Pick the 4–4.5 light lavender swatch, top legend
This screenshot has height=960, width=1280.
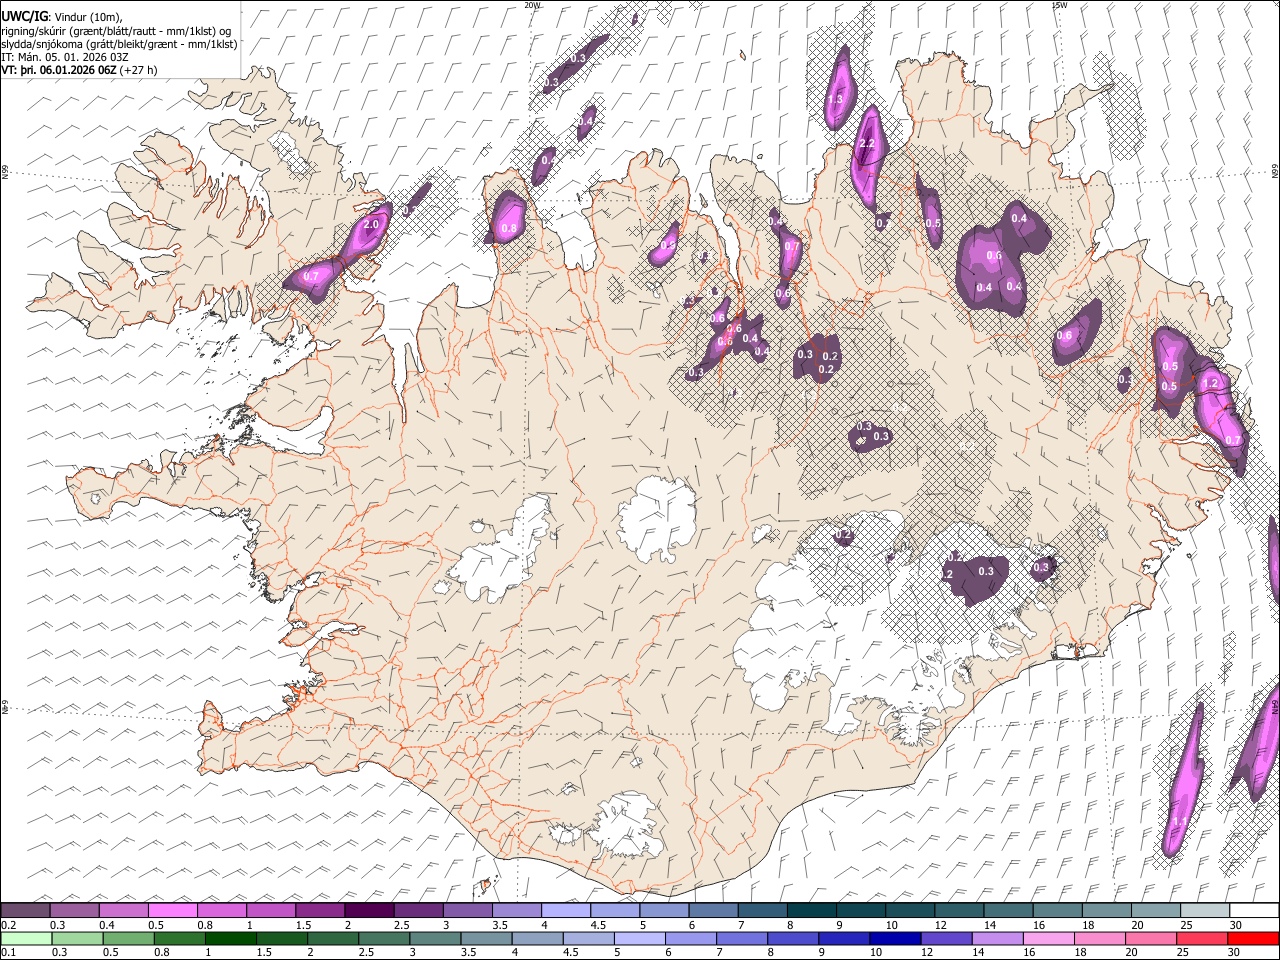pyautogui.click(x=566, y=910)
